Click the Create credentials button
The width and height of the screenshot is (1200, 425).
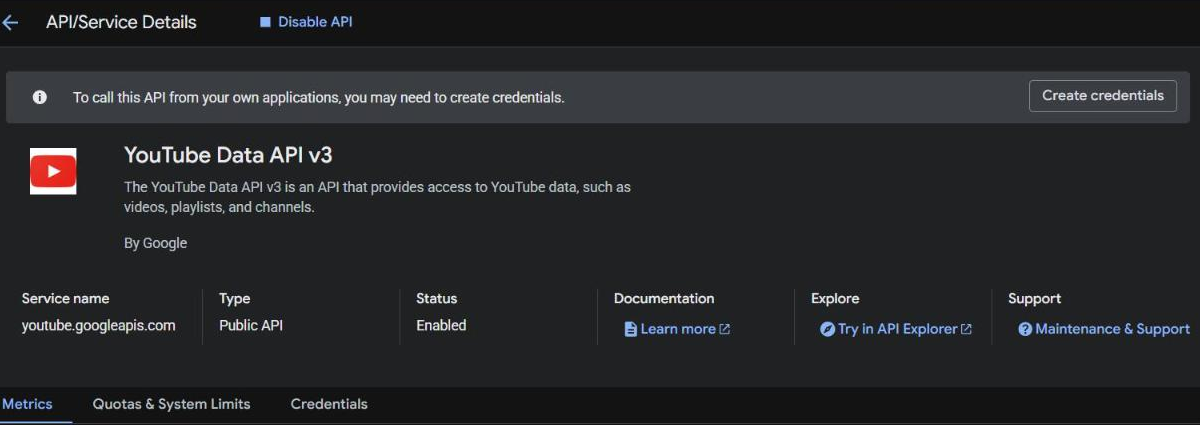(1103, 96)
